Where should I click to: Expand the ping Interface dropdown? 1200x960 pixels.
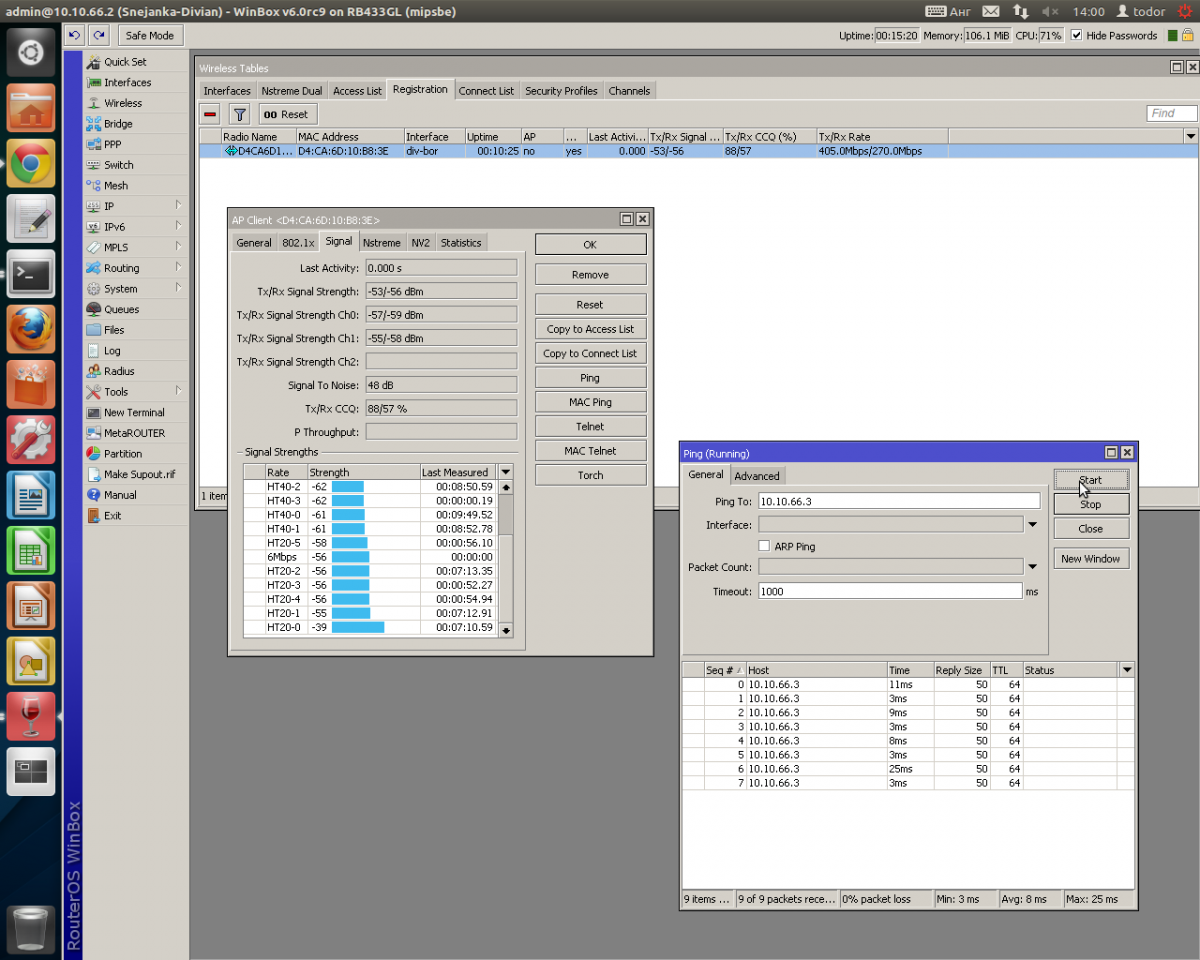(1032, 524)
